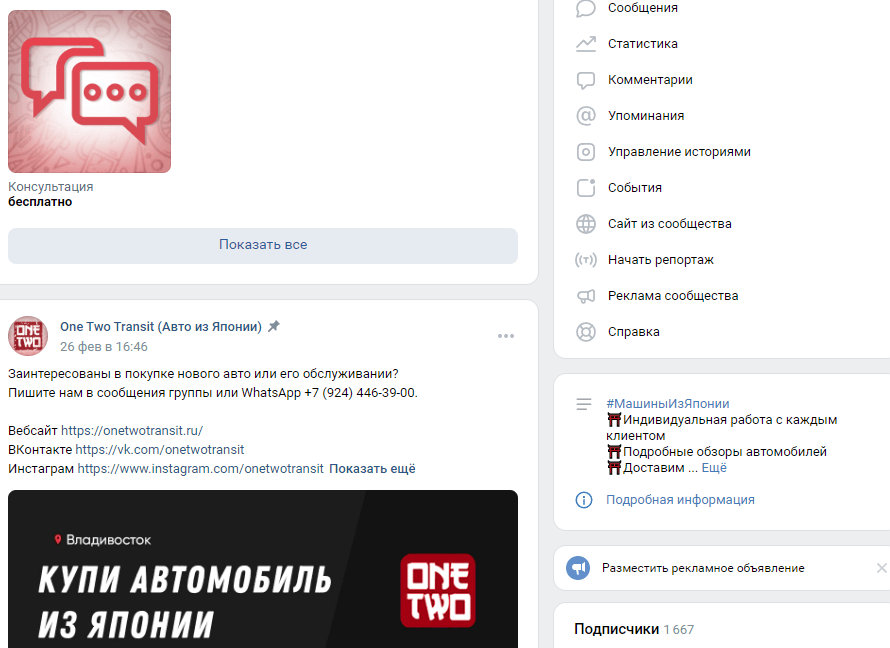Expand community description with Ещё
Viewport: 890px width, 648px height.
[x=714, y=468]
